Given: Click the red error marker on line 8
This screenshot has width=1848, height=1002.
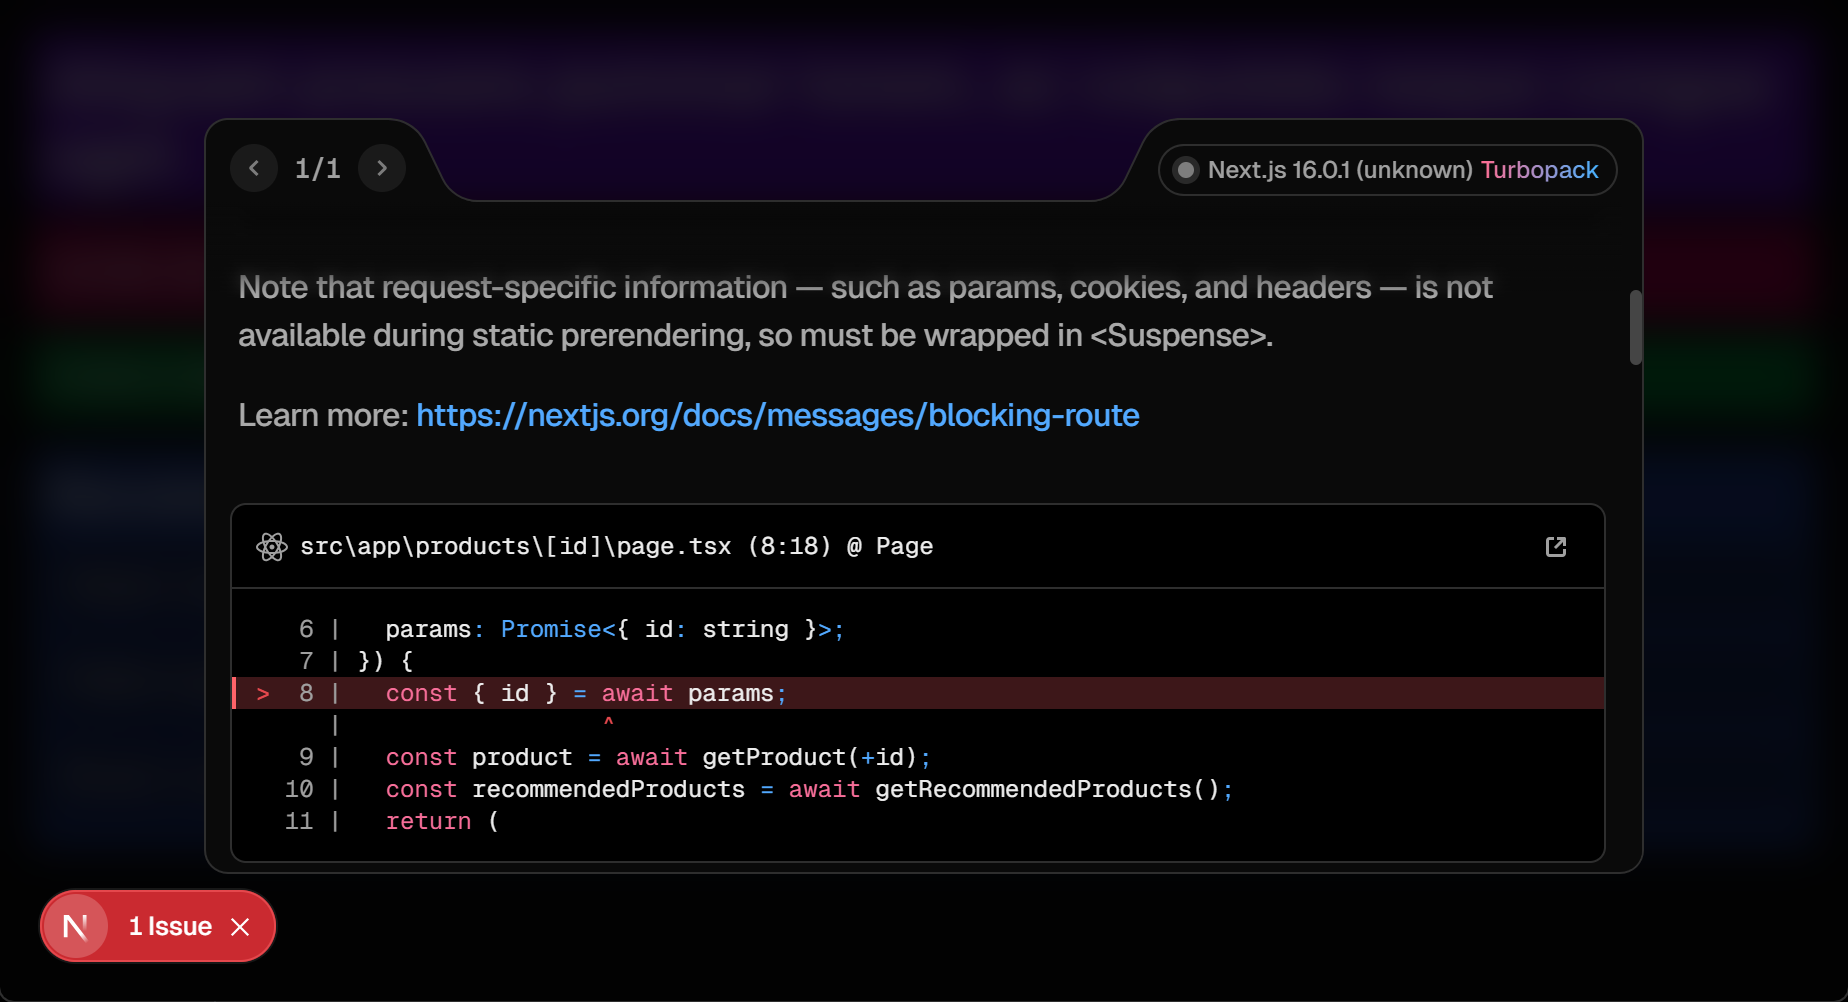Looking at the screenshot, I should coord(263,694).
